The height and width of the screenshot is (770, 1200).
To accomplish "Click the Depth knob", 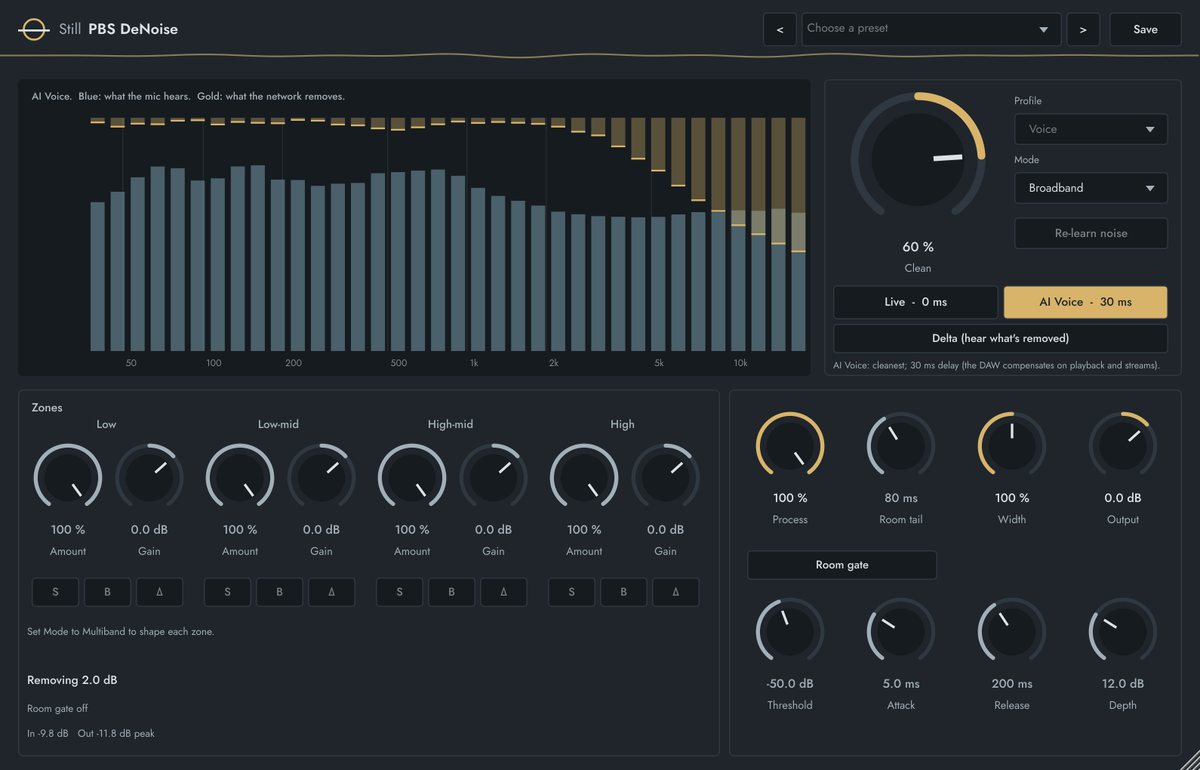I will pyautogui.click(x=1122, y=632).
